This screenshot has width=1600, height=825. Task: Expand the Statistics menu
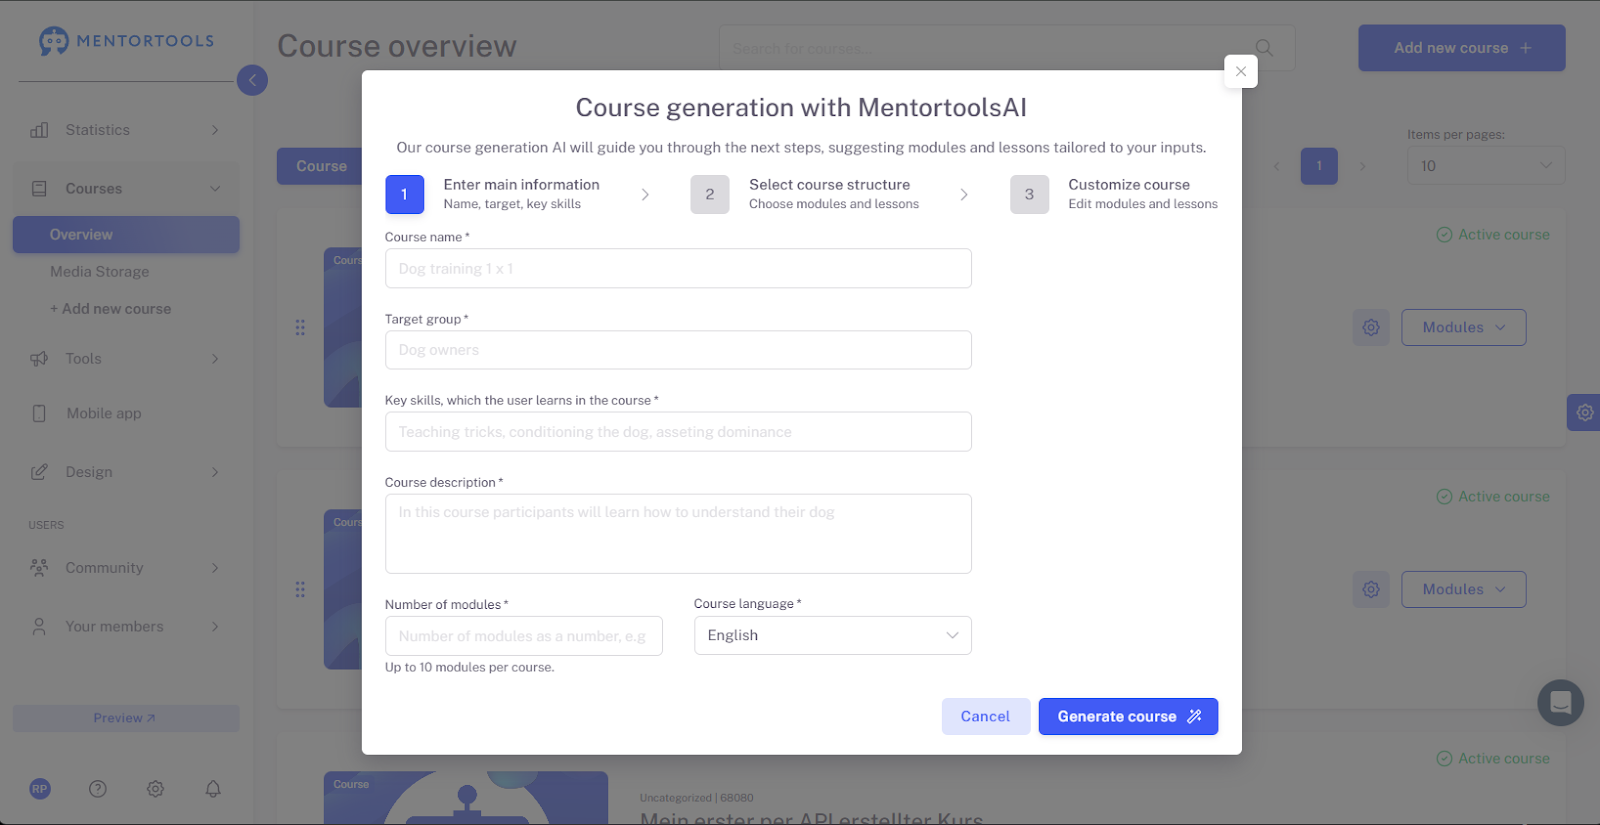pyautogui.click(x=215, y=130)
